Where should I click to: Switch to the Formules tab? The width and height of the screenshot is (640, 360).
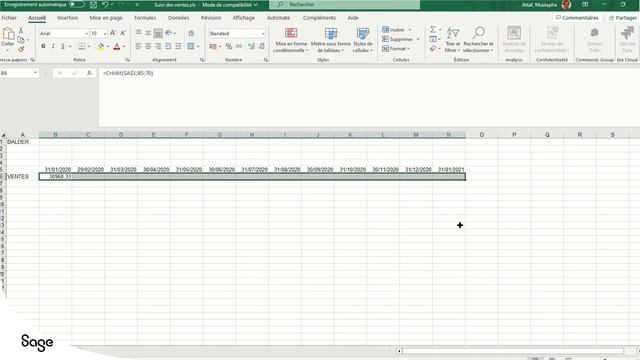point(145,18)
